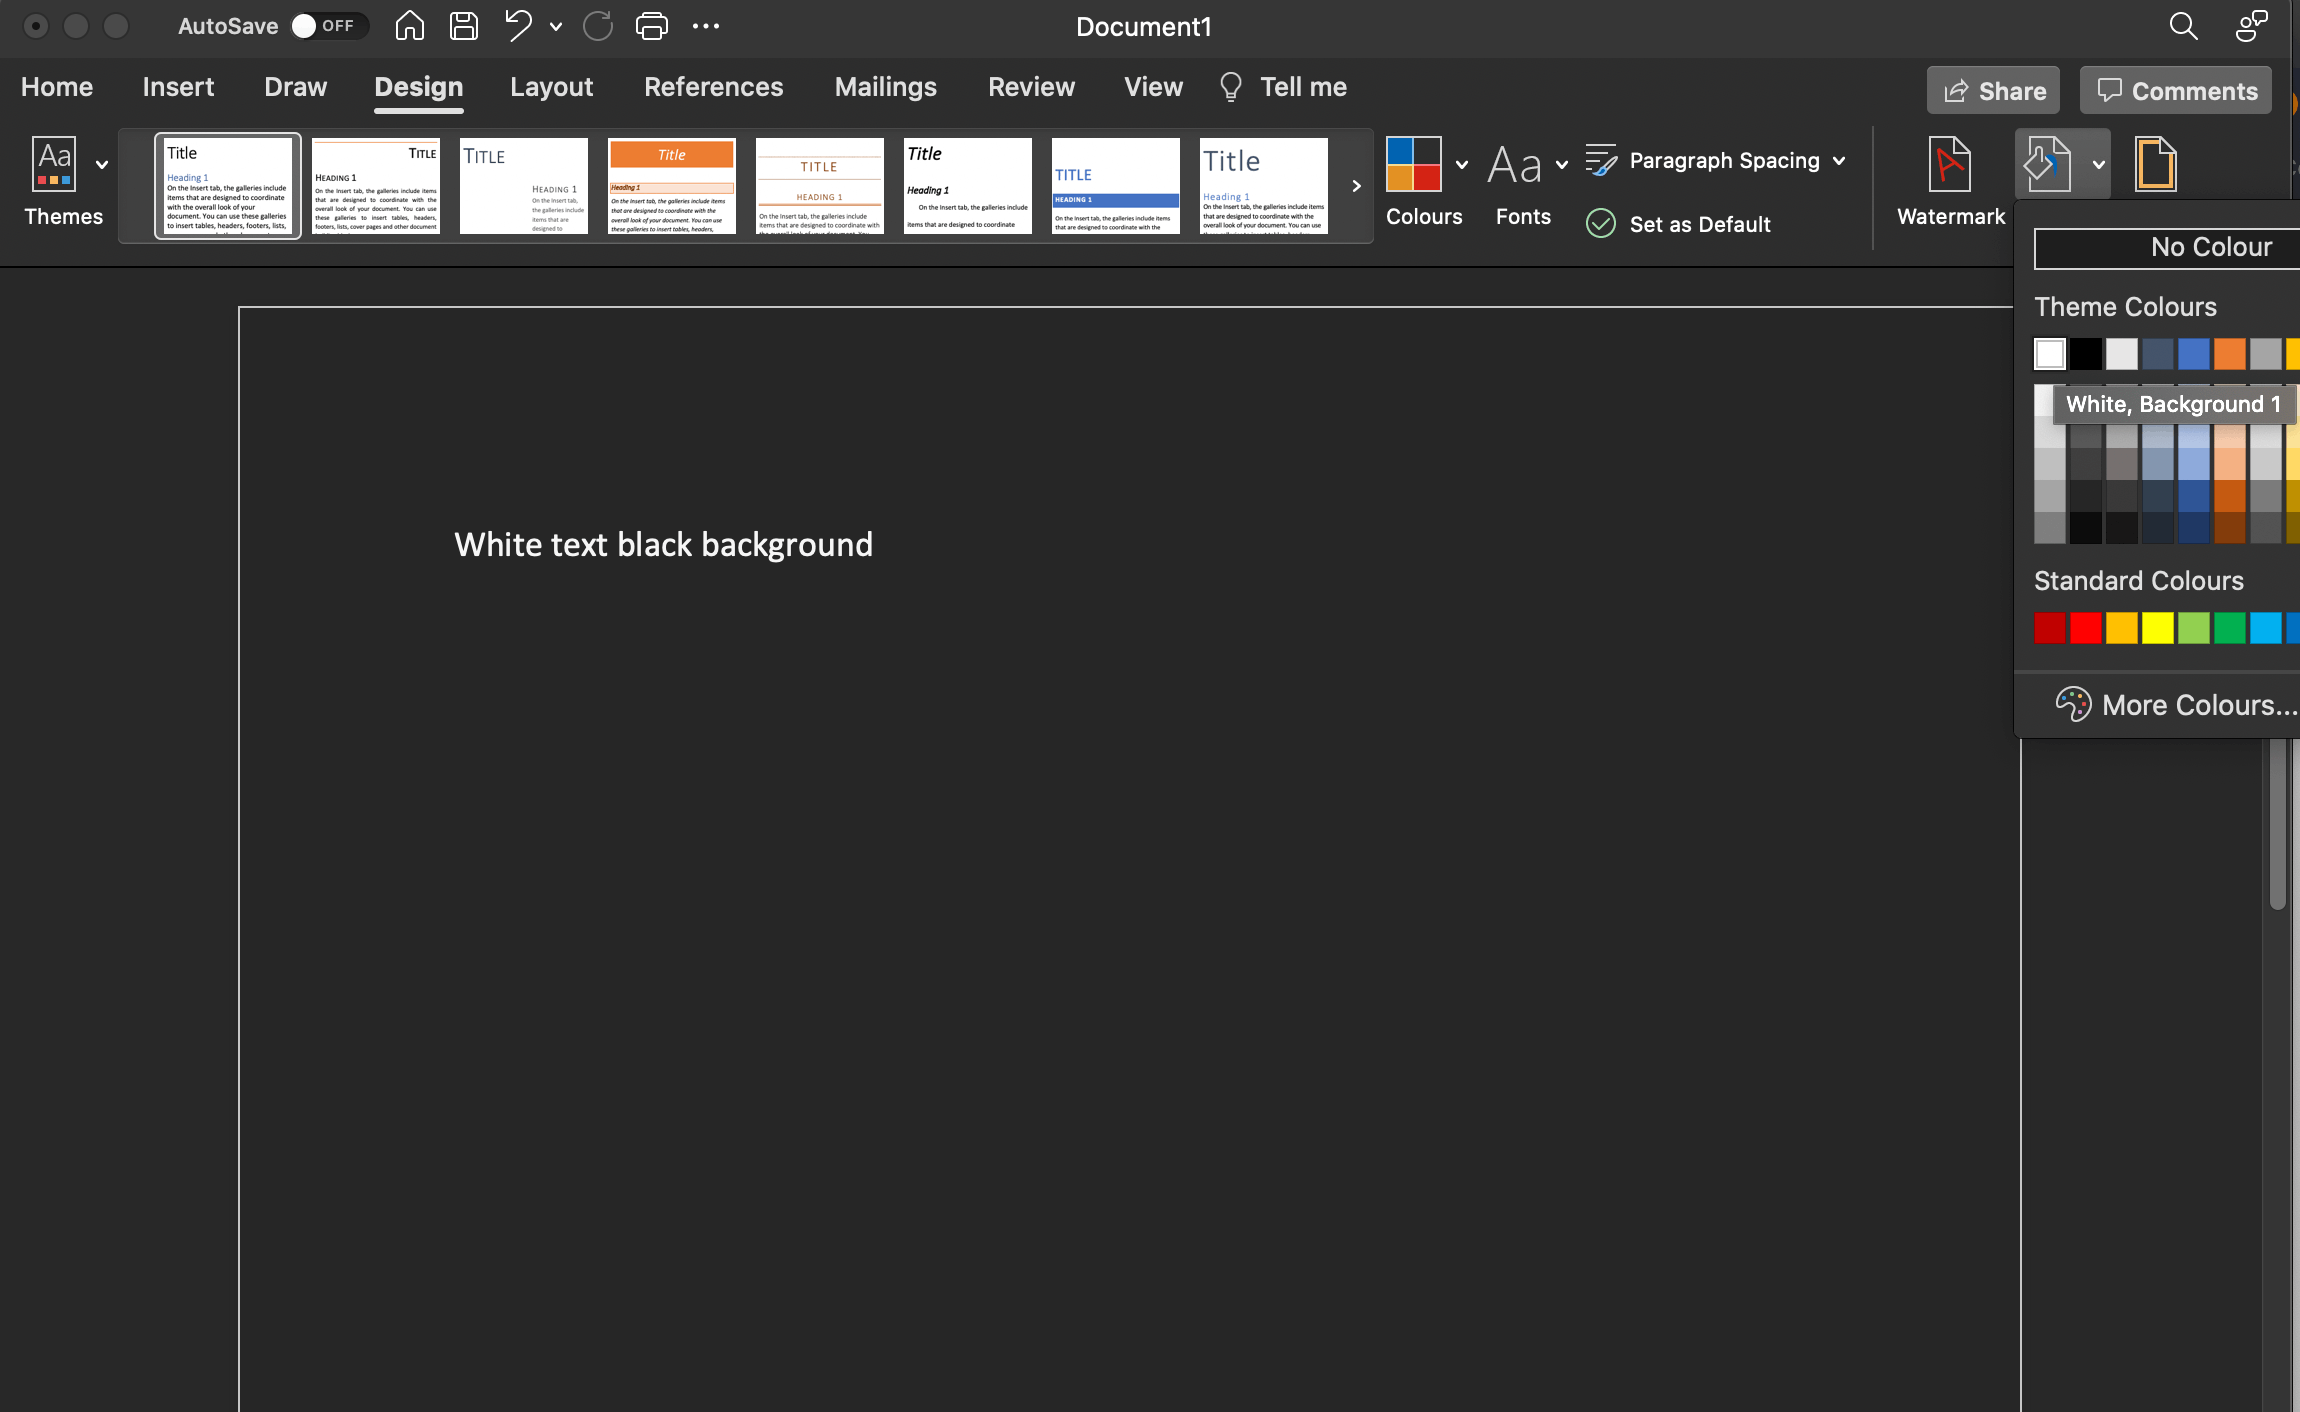Click the Undo icon in toolbar

(519, 26)
